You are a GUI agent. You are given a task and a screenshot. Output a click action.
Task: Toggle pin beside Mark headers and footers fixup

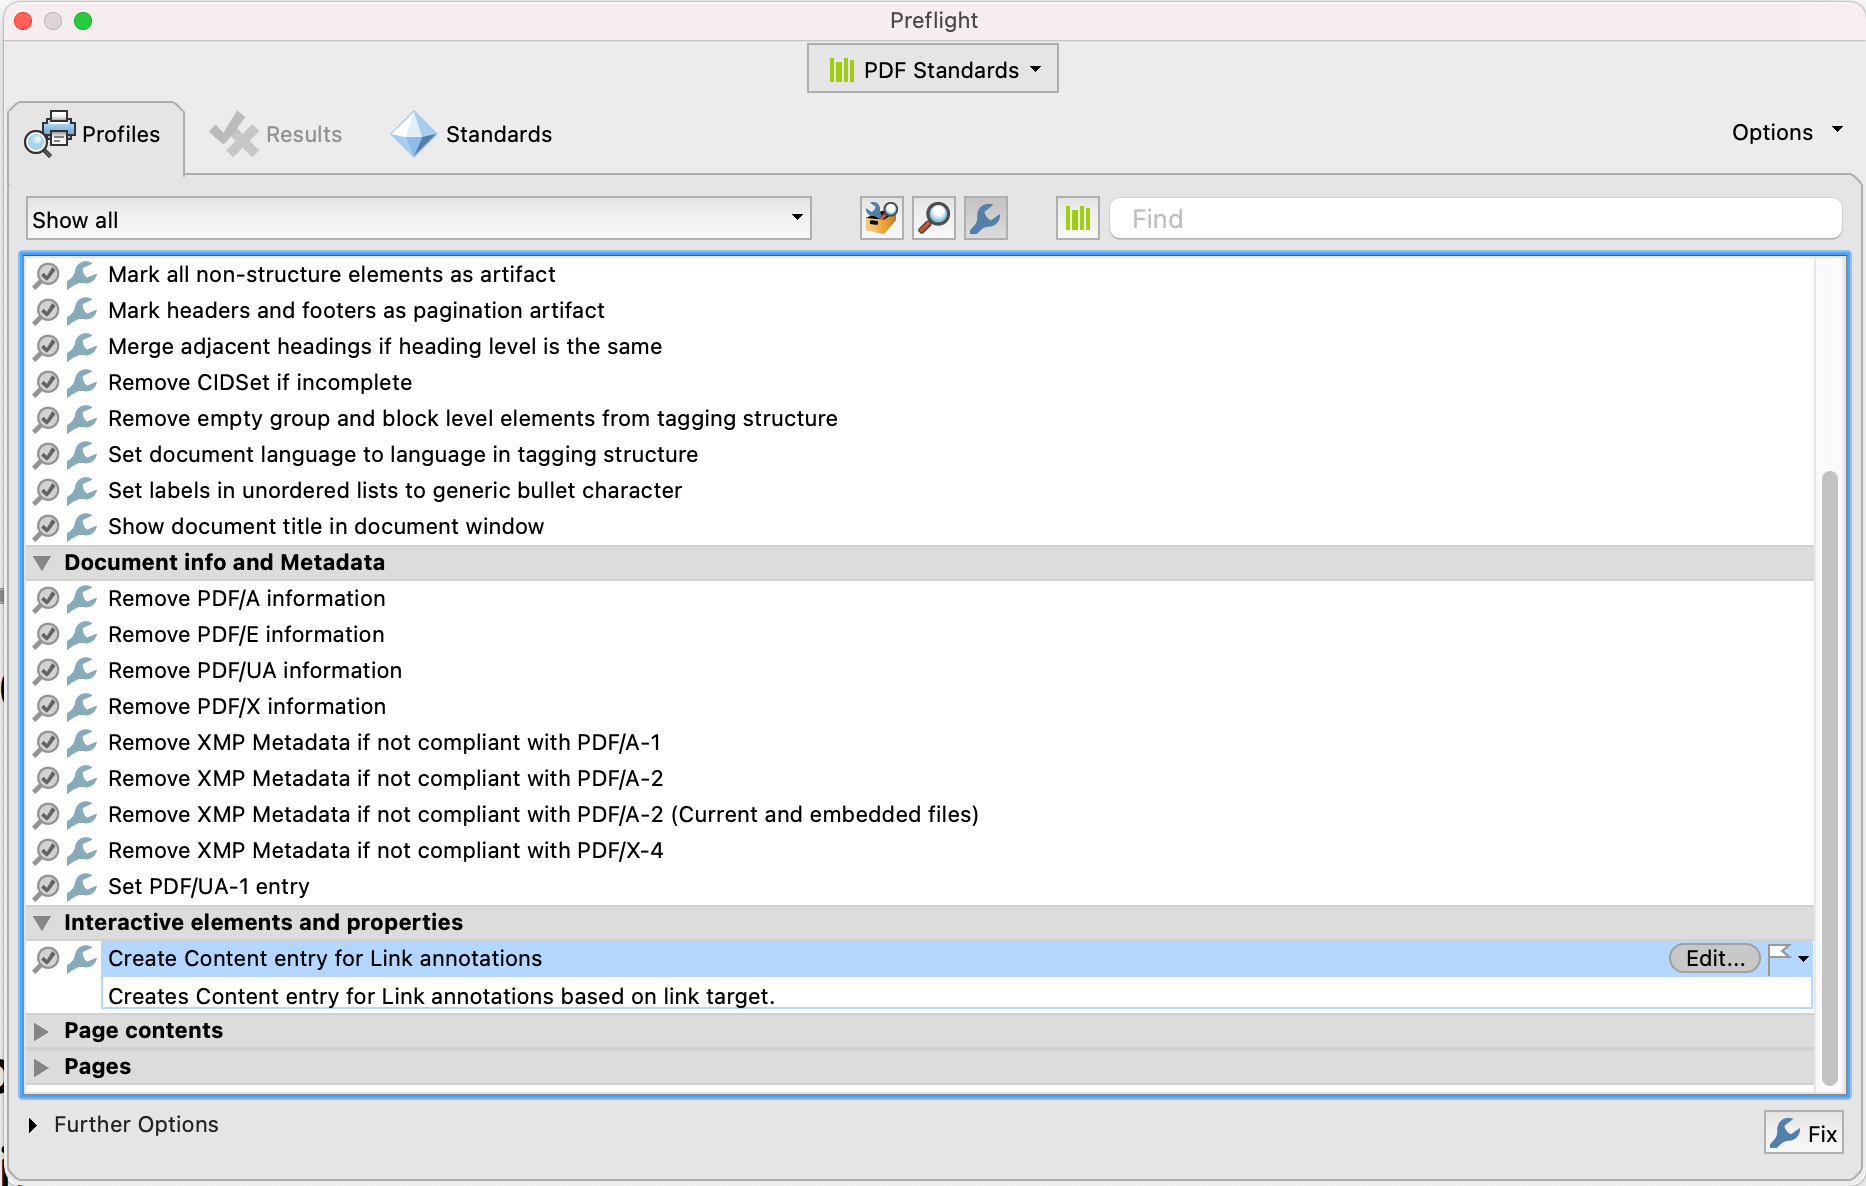tap(46, 311)
